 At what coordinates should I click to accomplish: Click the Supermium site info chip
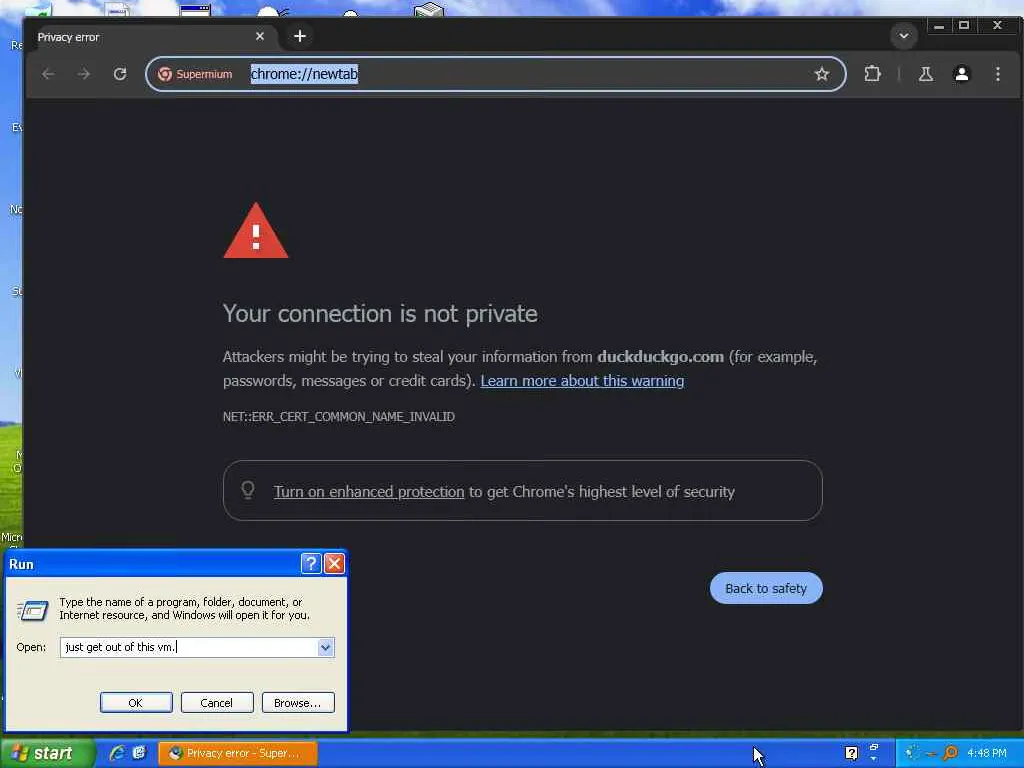click(195, 74)
